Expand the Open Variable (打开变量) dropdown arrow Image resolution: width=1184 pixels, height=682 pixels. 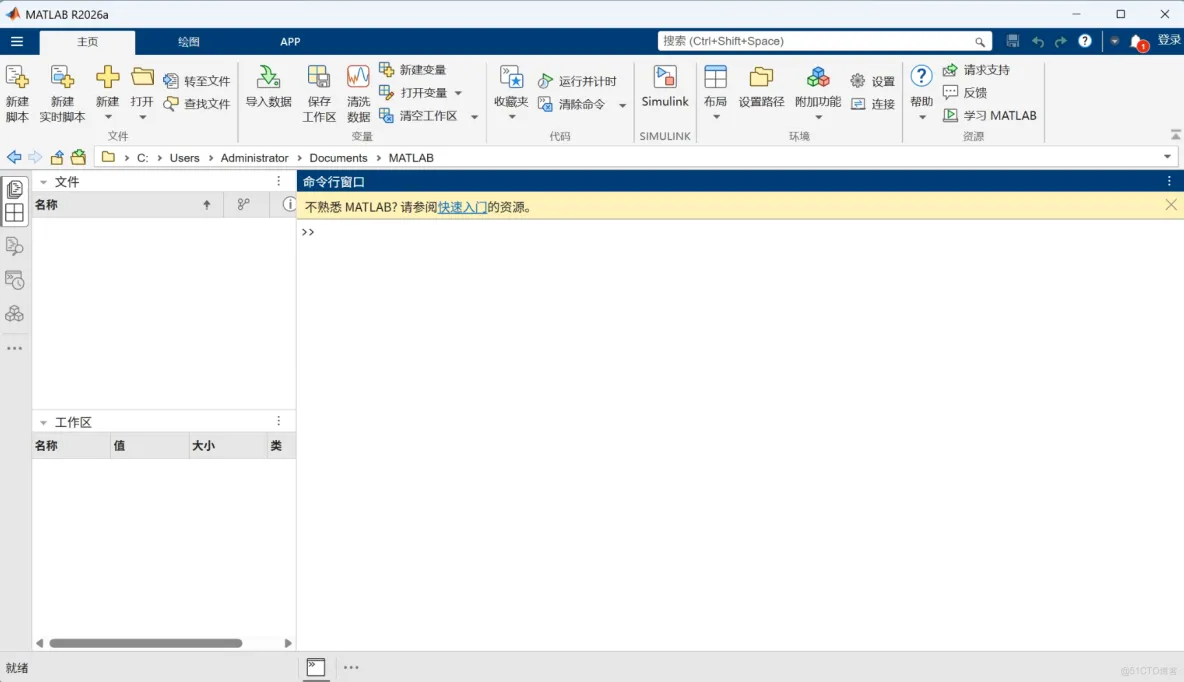[x=458, y=93]
